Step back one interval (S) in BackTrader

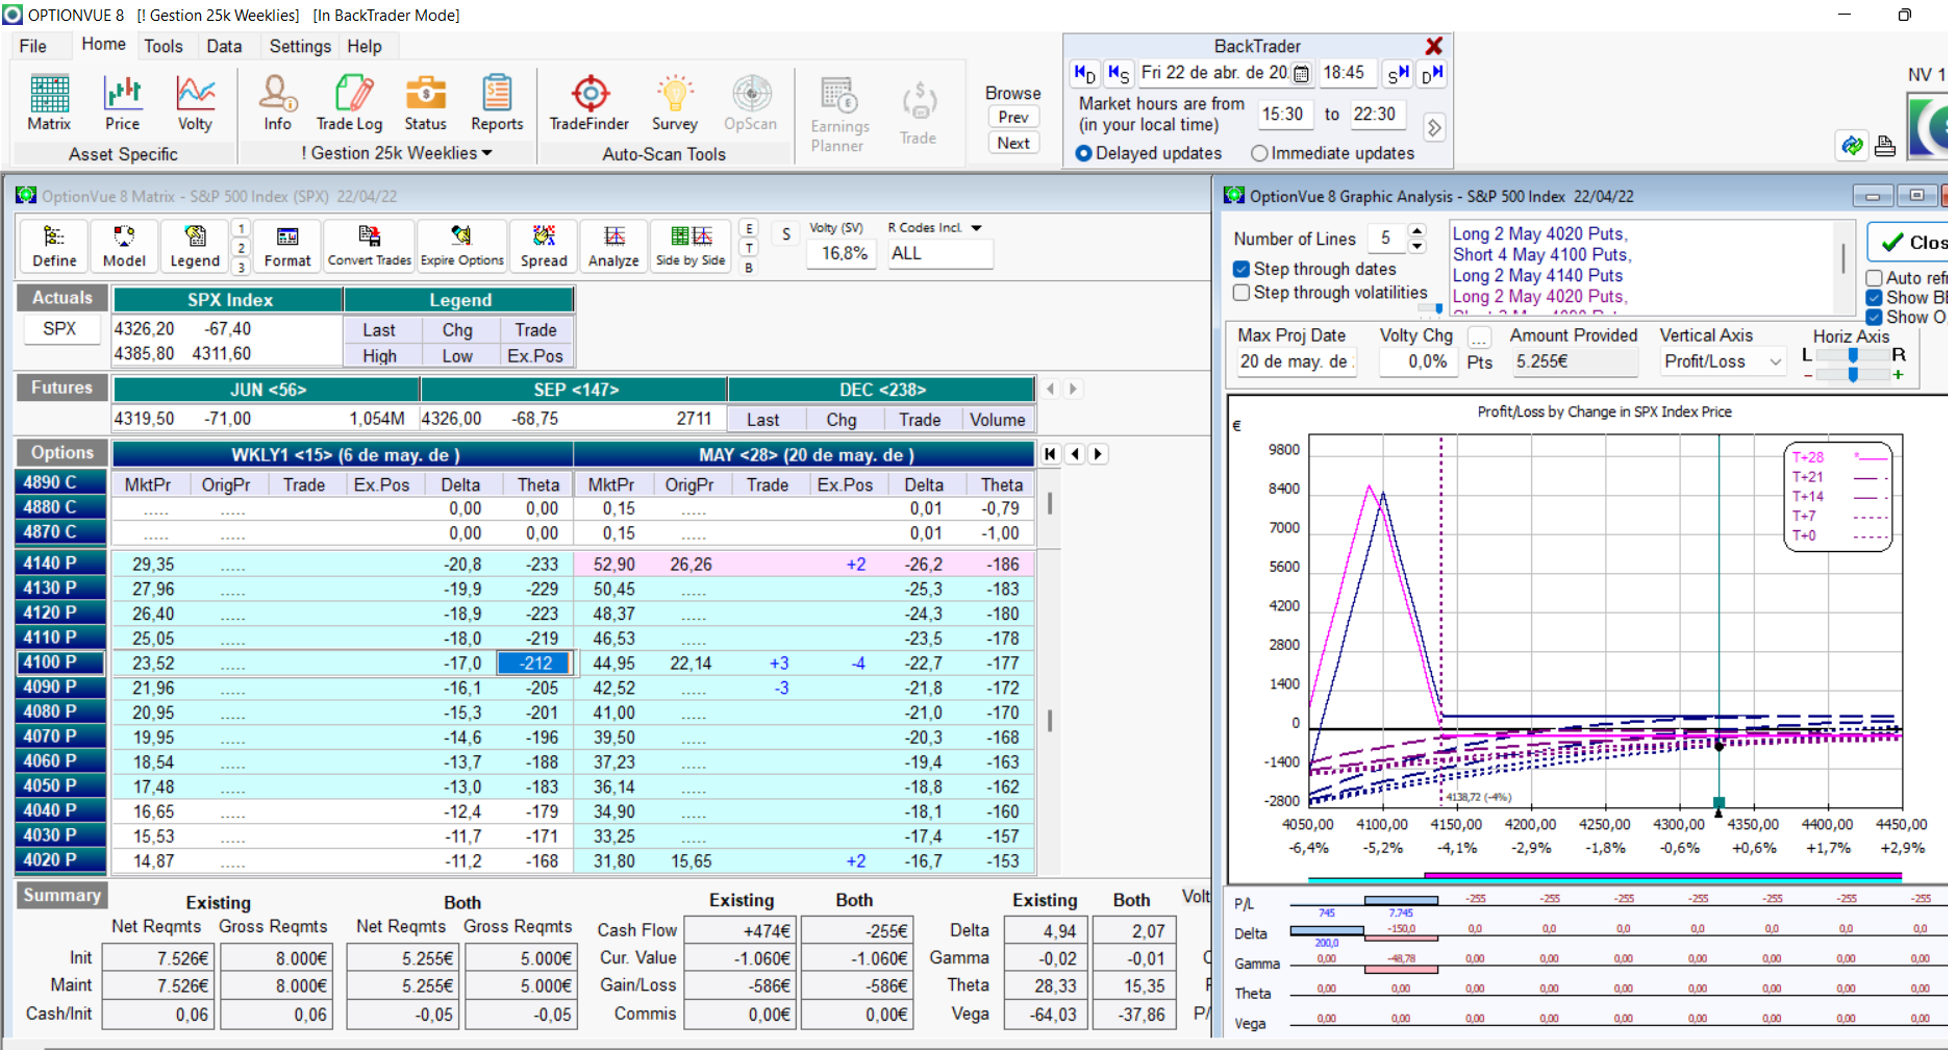(x=1119, y=73)
